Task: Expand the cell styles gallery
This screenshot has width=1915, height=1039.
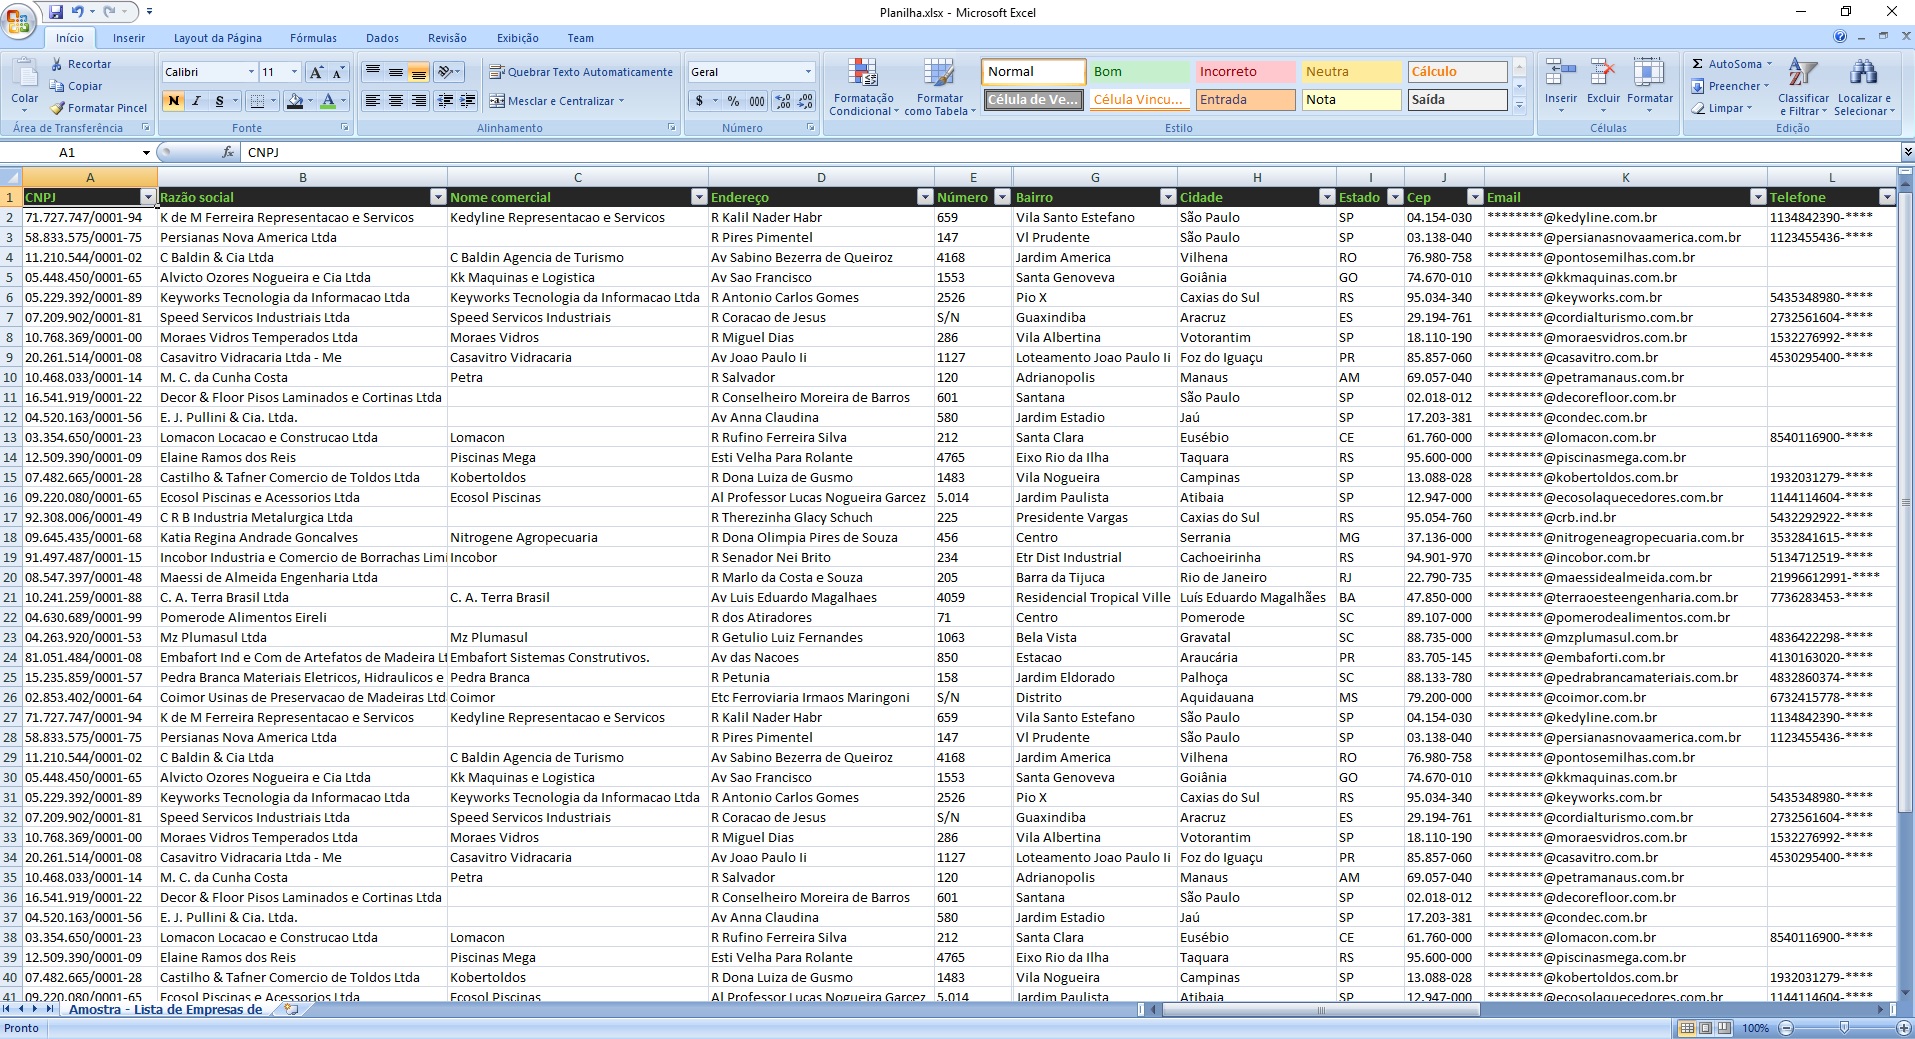Action: 1519,105
